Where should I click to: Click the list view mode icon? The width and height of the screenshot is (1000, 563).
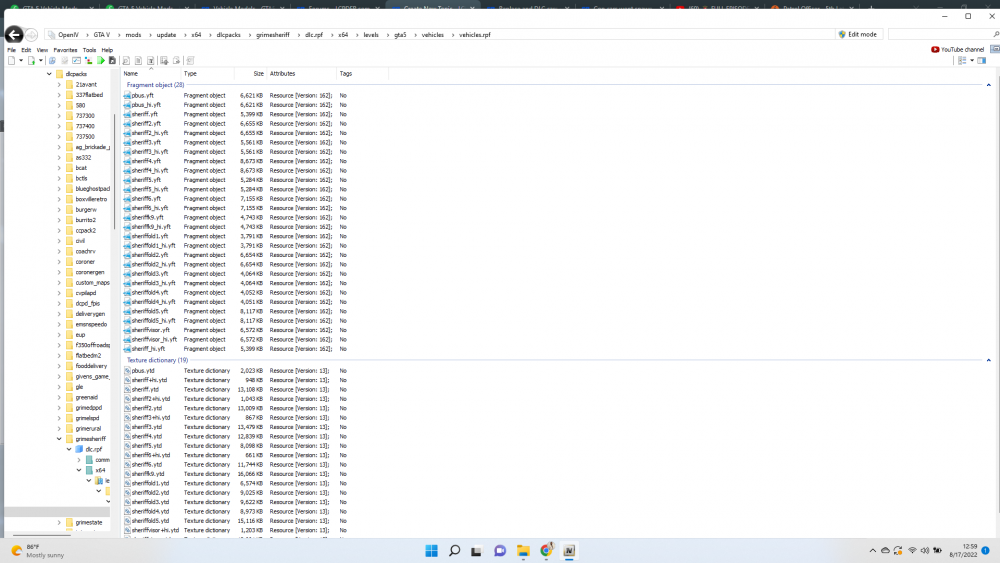pyautogui.click(x=962, y=61)
